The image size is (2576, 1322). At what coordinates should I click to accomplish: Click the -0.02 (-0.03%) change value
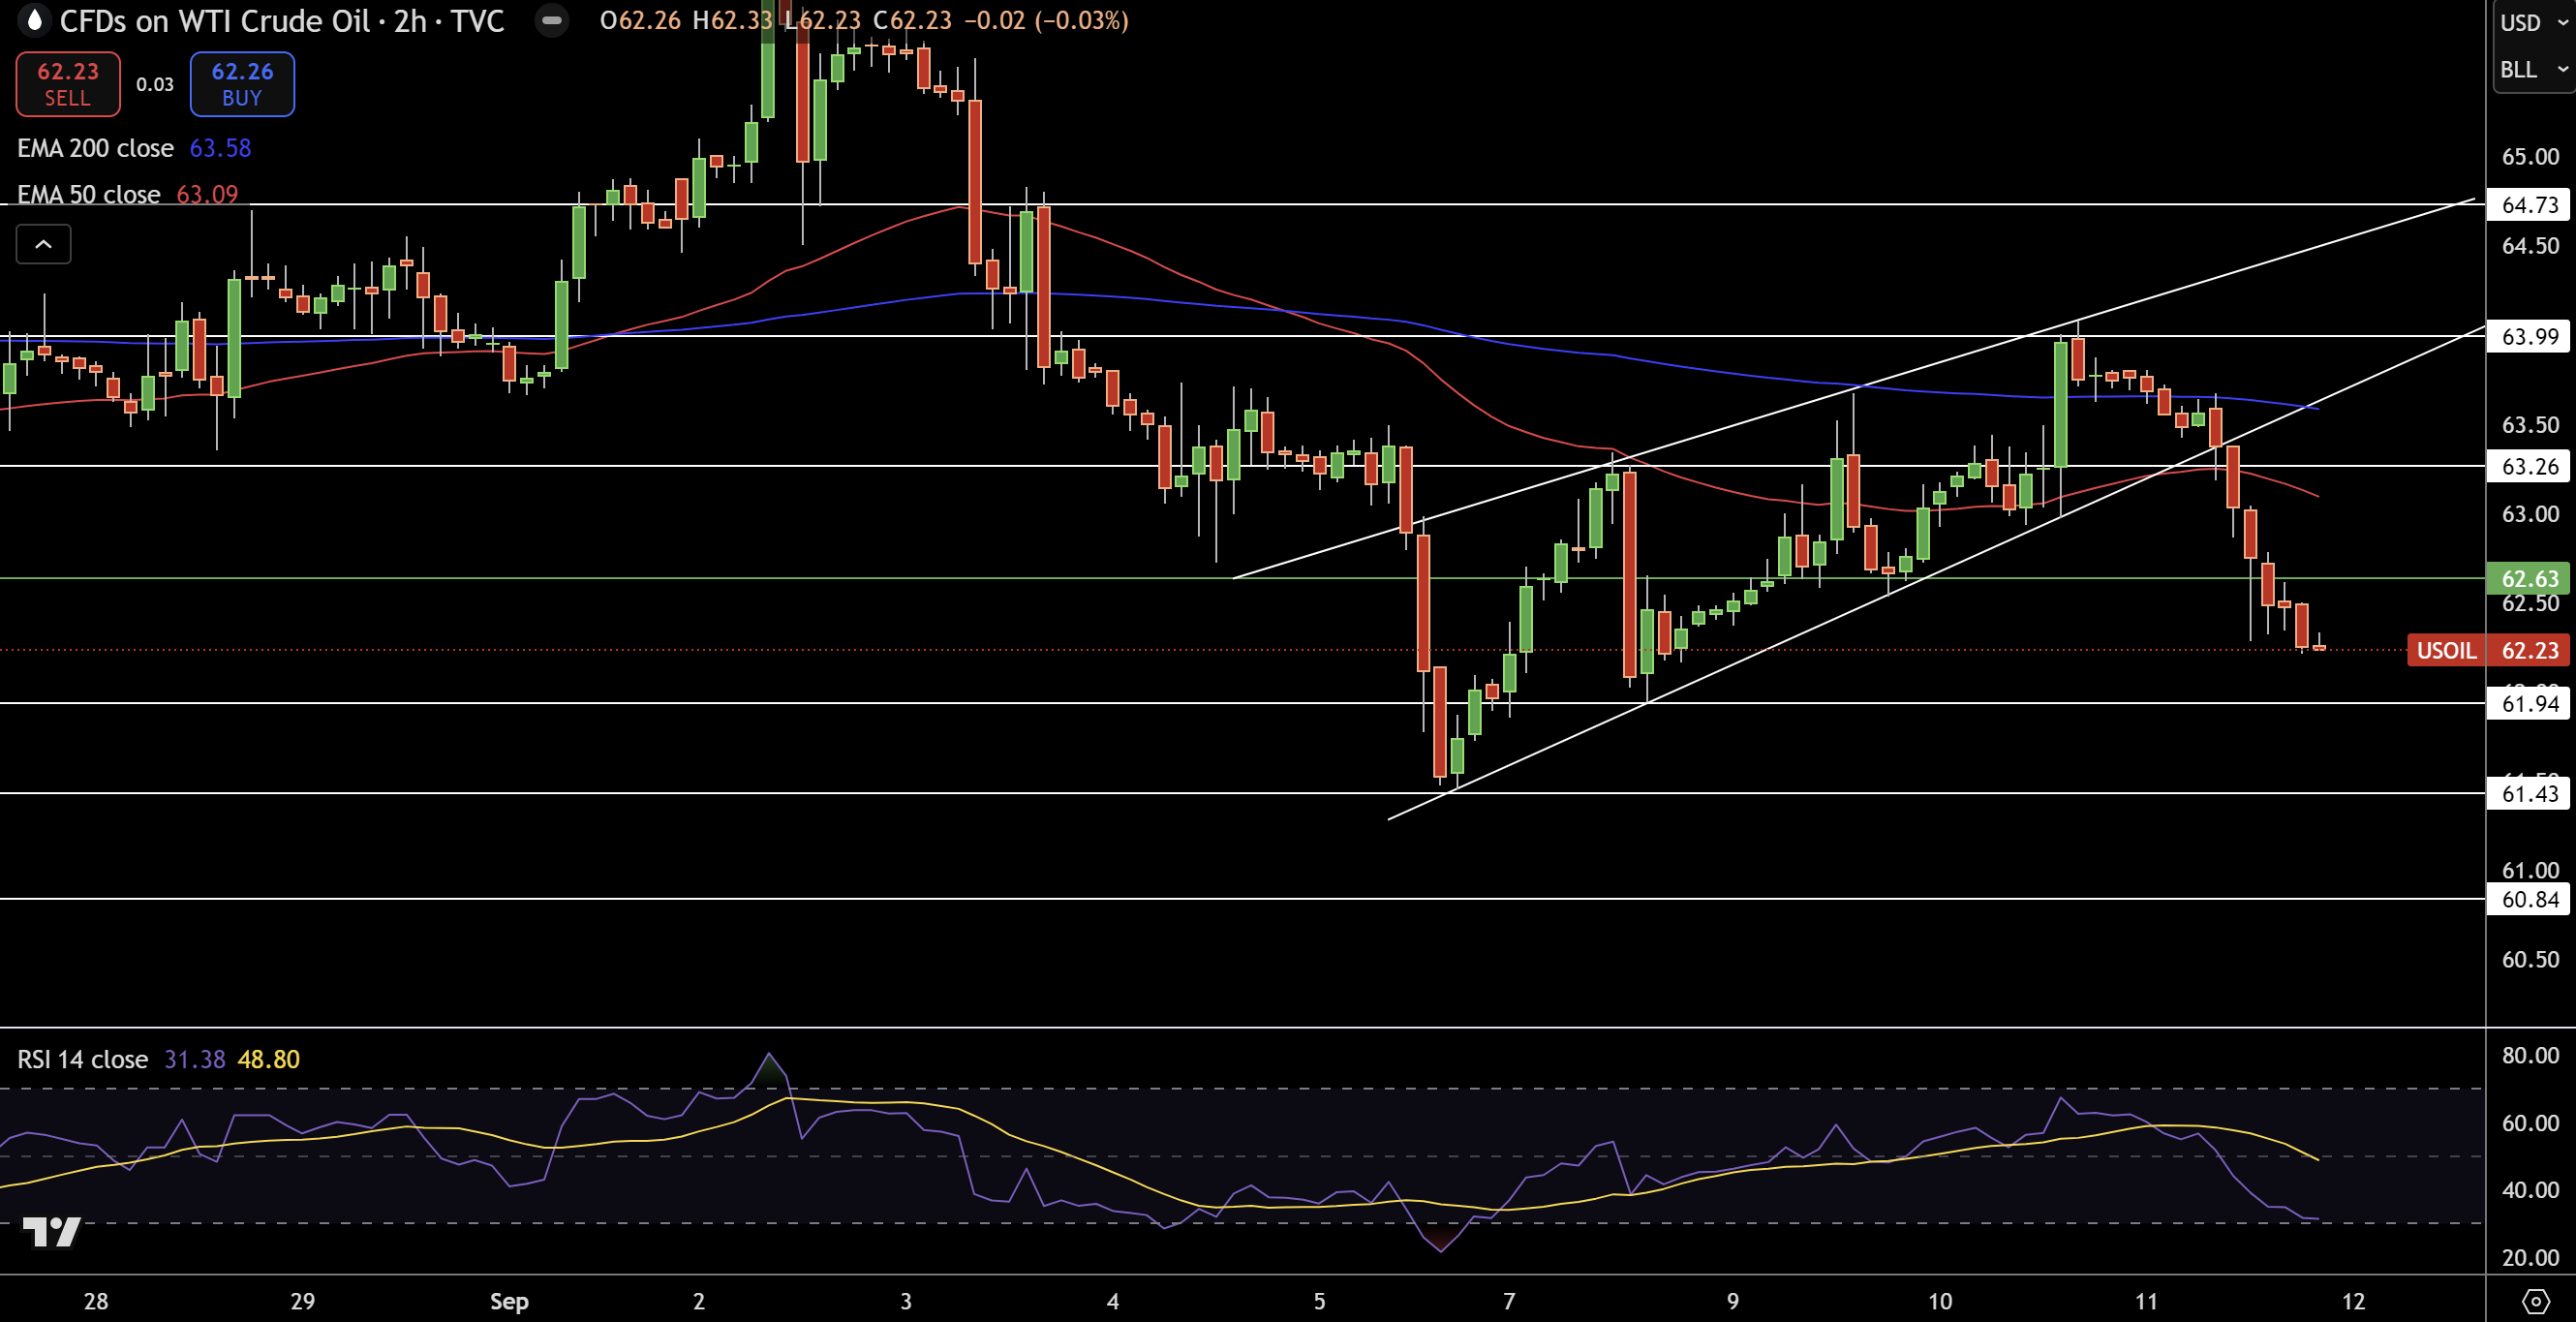(1046, 20)
